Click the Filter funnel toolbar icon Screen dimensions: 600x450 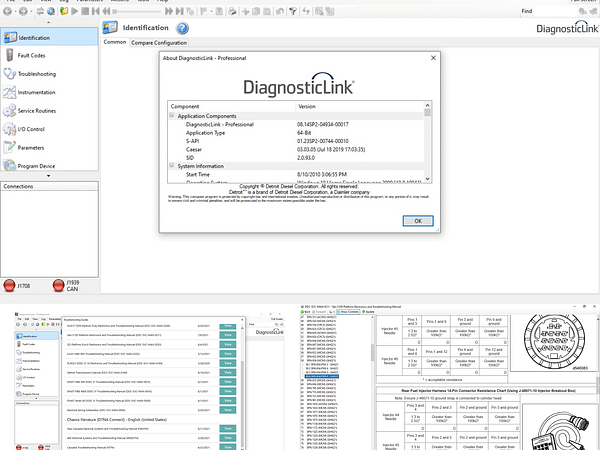tap(293, 11)
